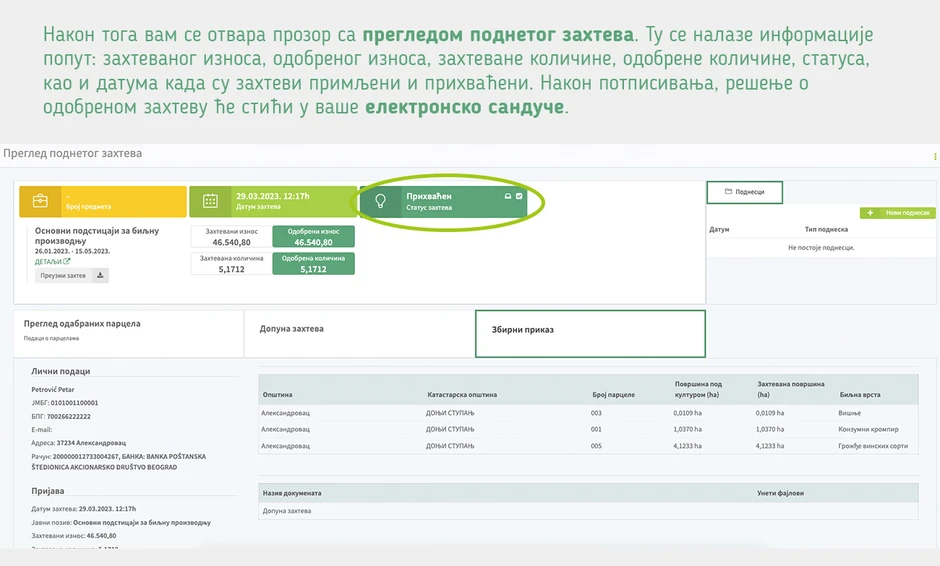Open the ДЕТАЉИ link
Screen dimensions: 940x566
tap(52, 262)
